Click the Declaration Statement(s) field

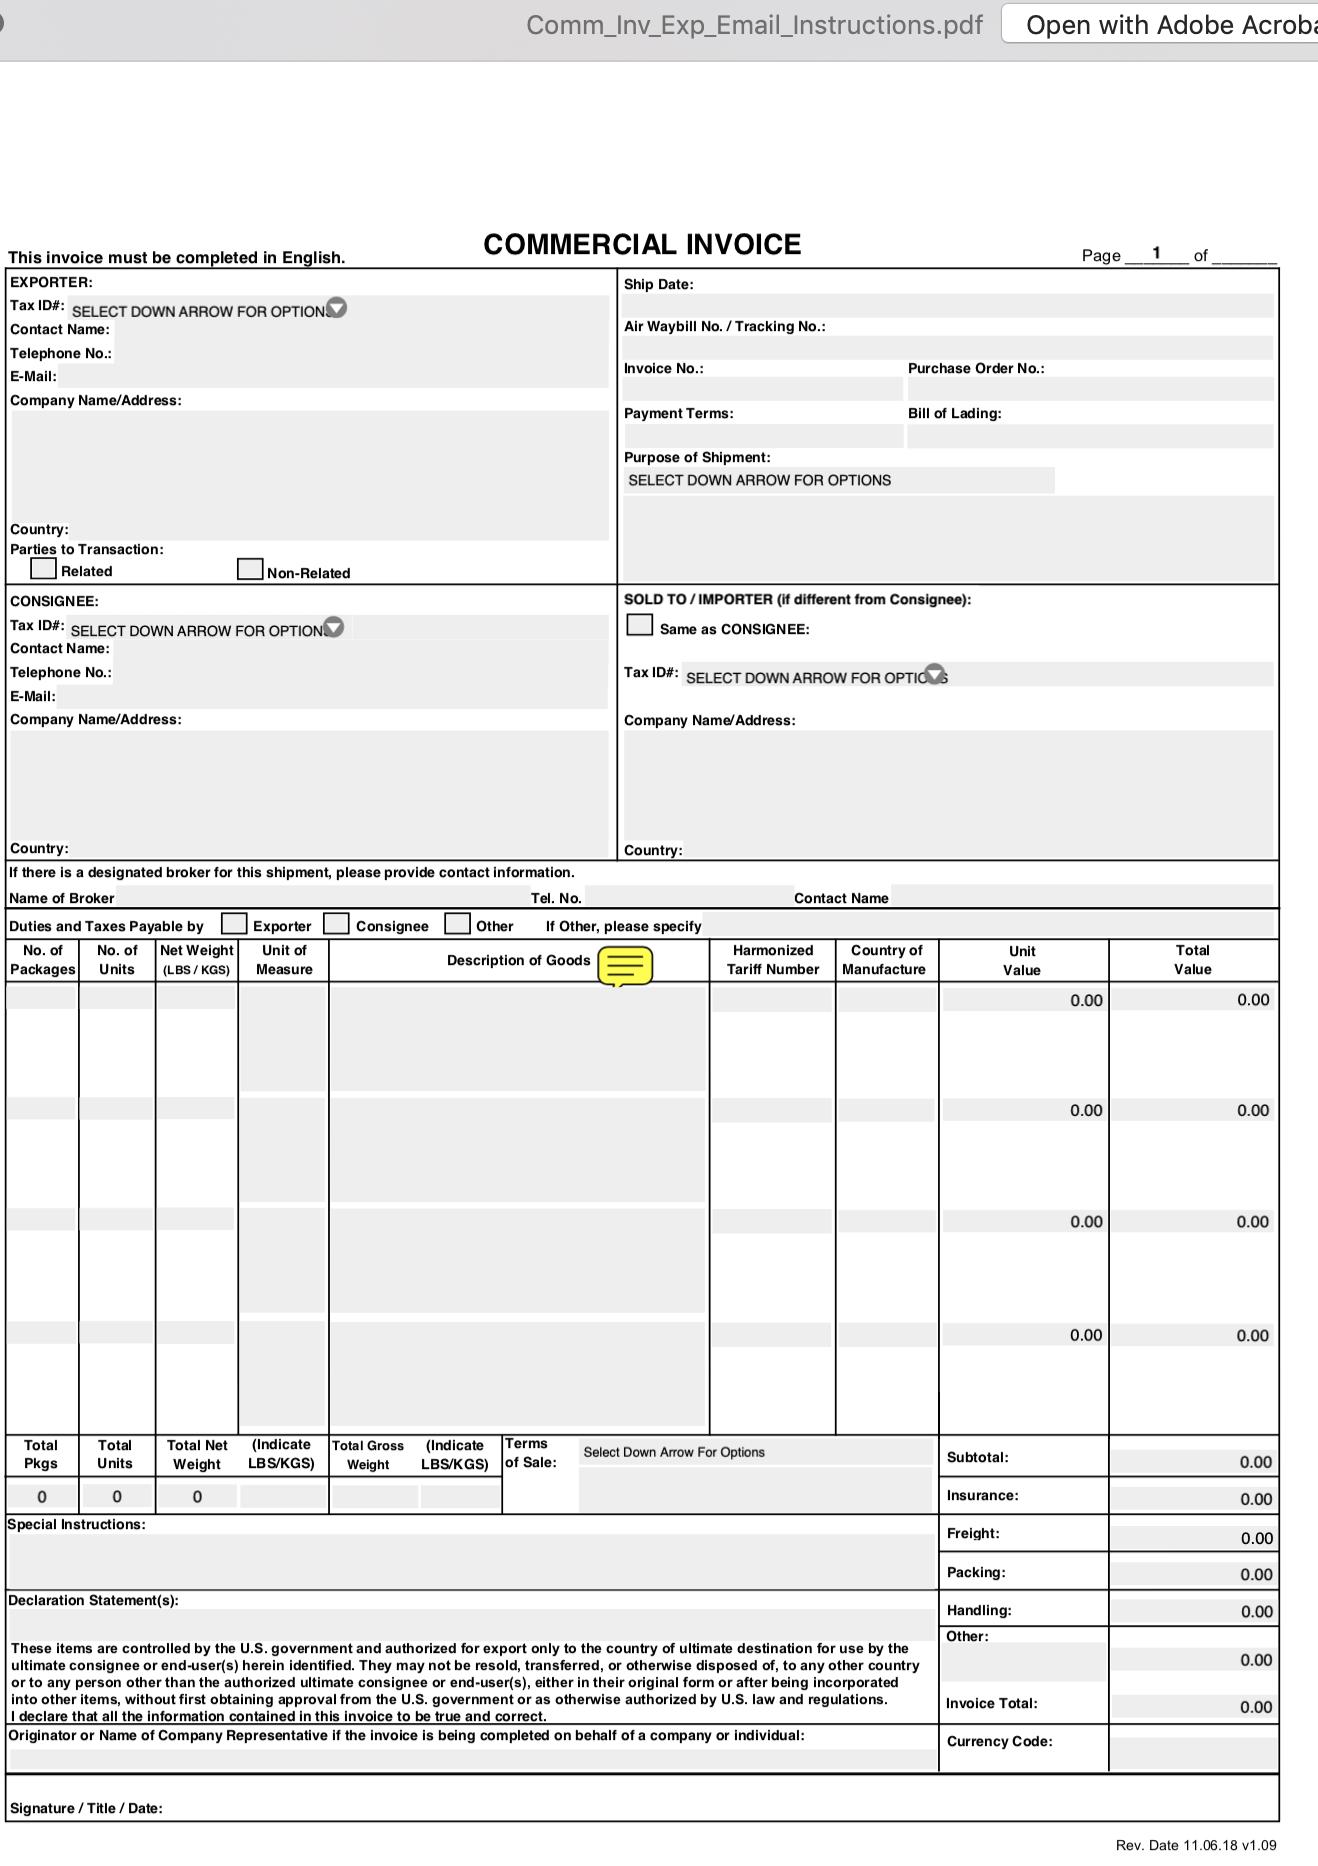click(x=471, y=1624)
